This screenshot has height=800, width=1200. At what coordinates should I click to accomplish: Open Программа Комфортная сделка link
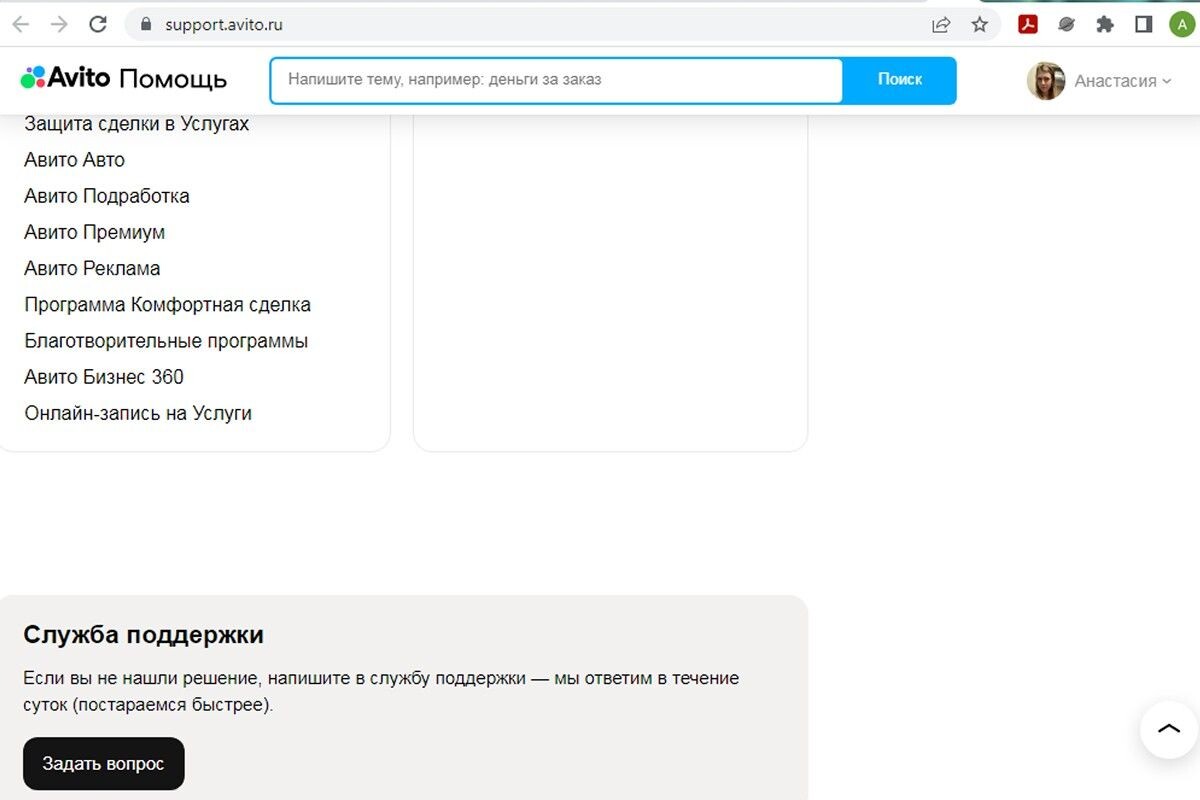(x=167, y=304)
